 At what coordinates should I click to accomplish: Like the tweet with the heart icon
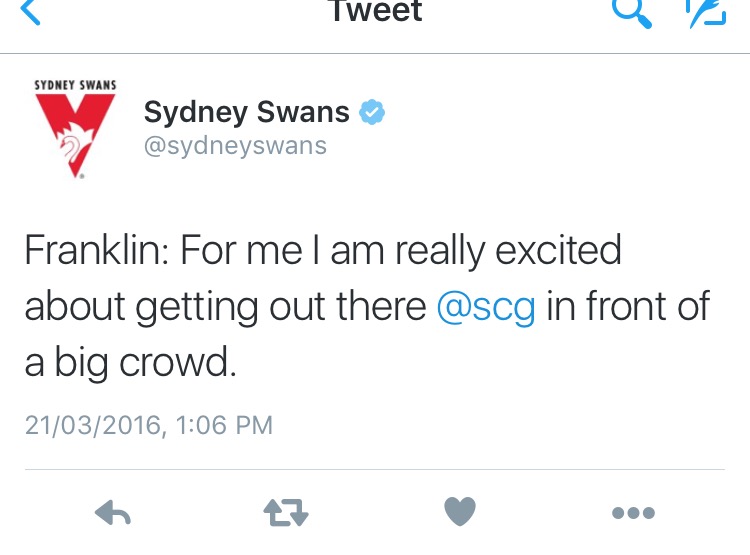(x=460, y=511)
